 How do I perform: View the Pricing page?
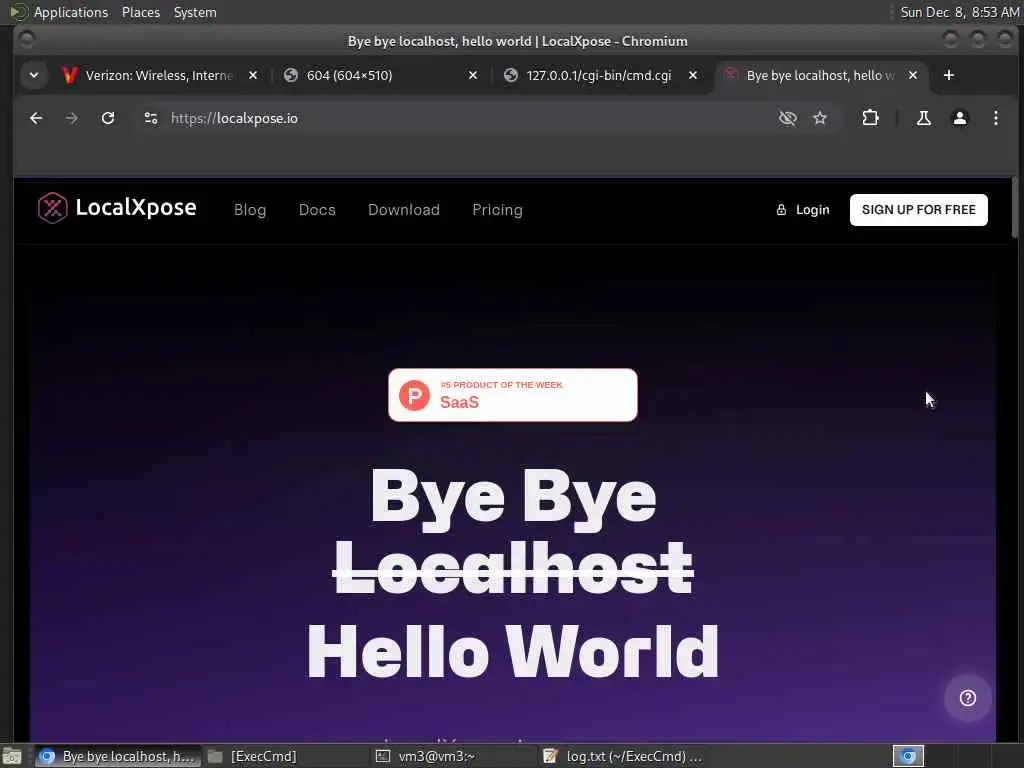point(498,210)
